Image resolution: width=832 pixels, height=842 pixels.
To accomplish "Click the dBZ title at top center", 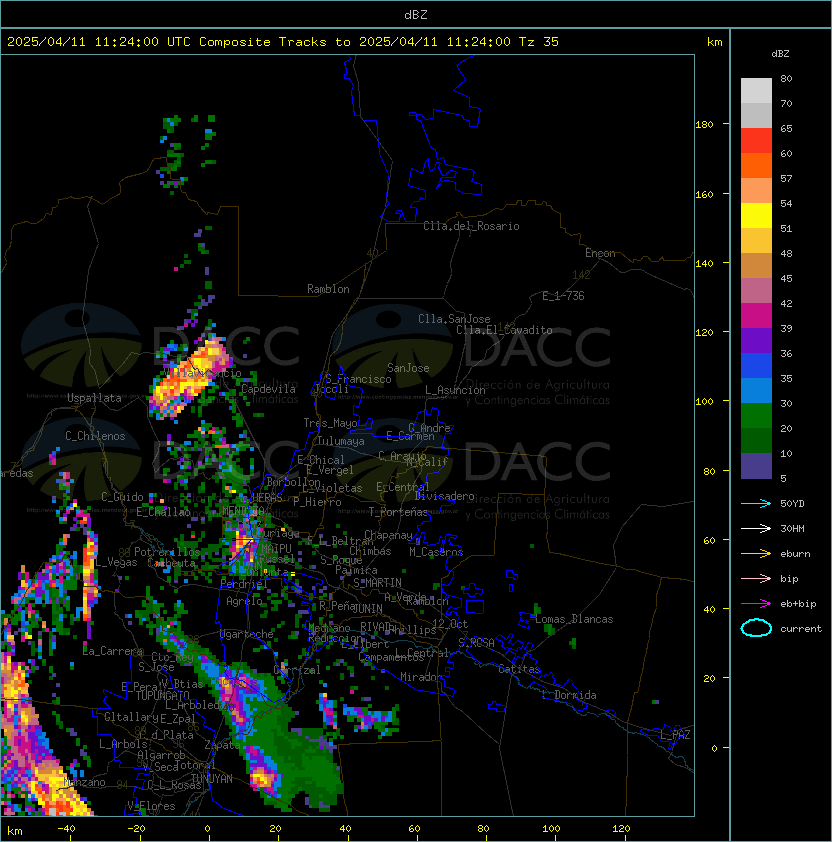I will [416, 14].
